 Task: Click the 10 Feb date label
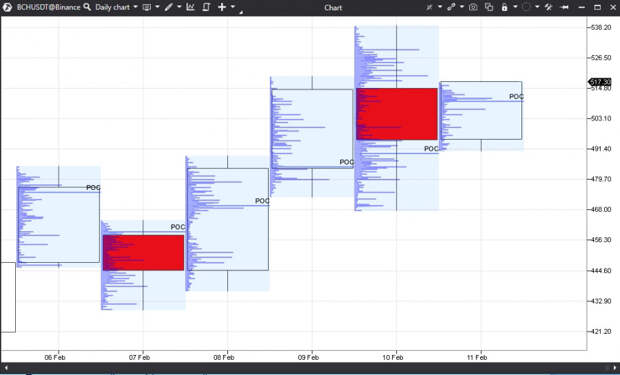point(392,358)
